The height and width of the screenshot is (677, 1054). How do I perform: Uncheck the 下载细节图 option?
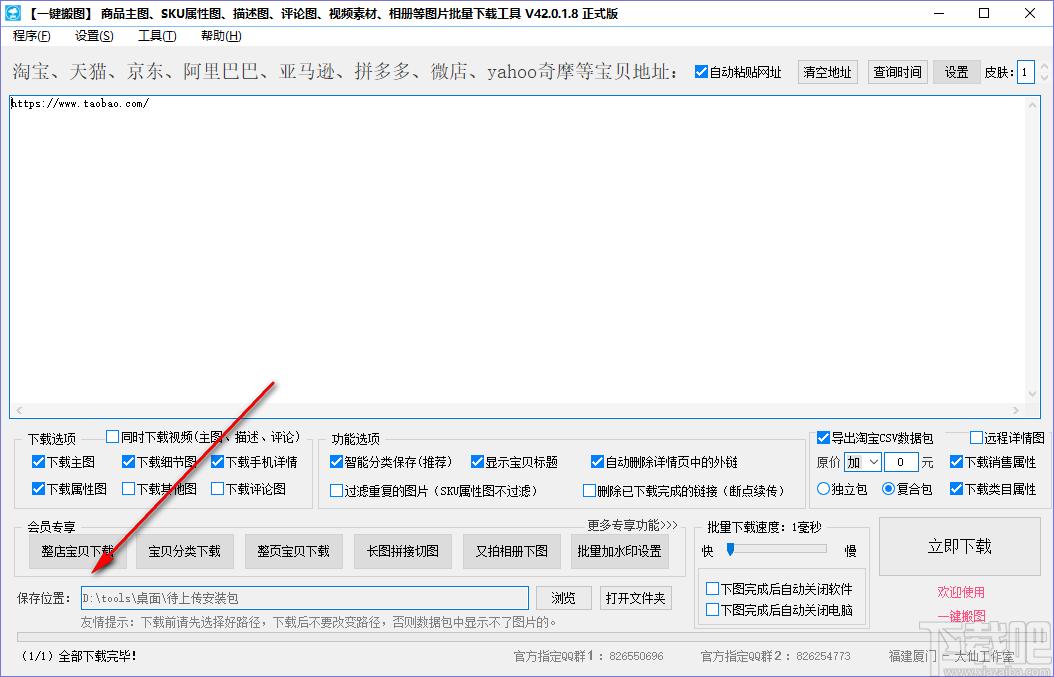click(129, 462)
